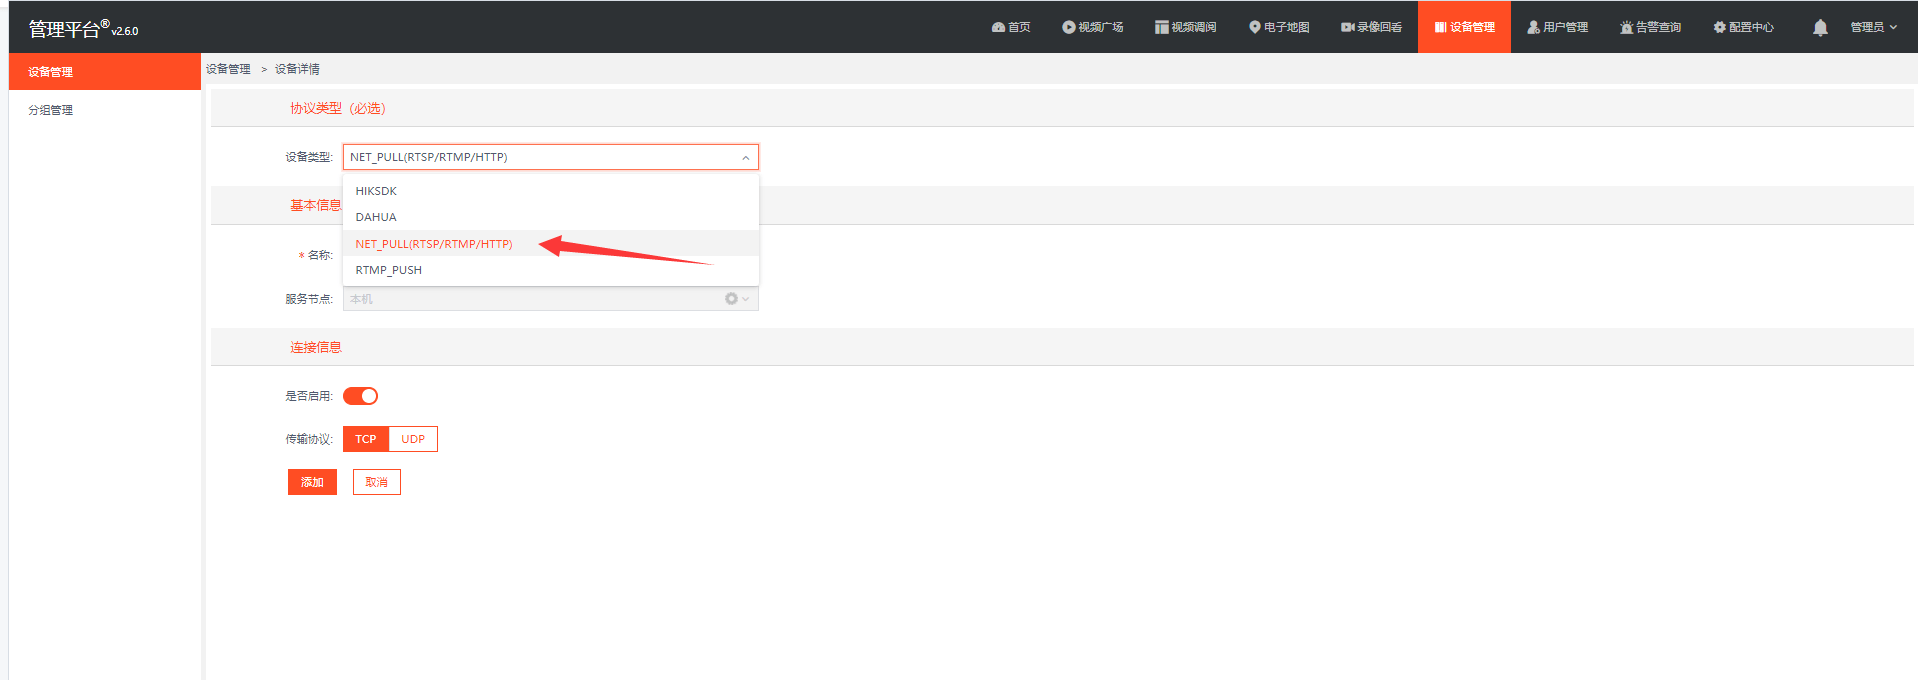
Task: Click the 添加 add button
Action: (x=312, y=482)
